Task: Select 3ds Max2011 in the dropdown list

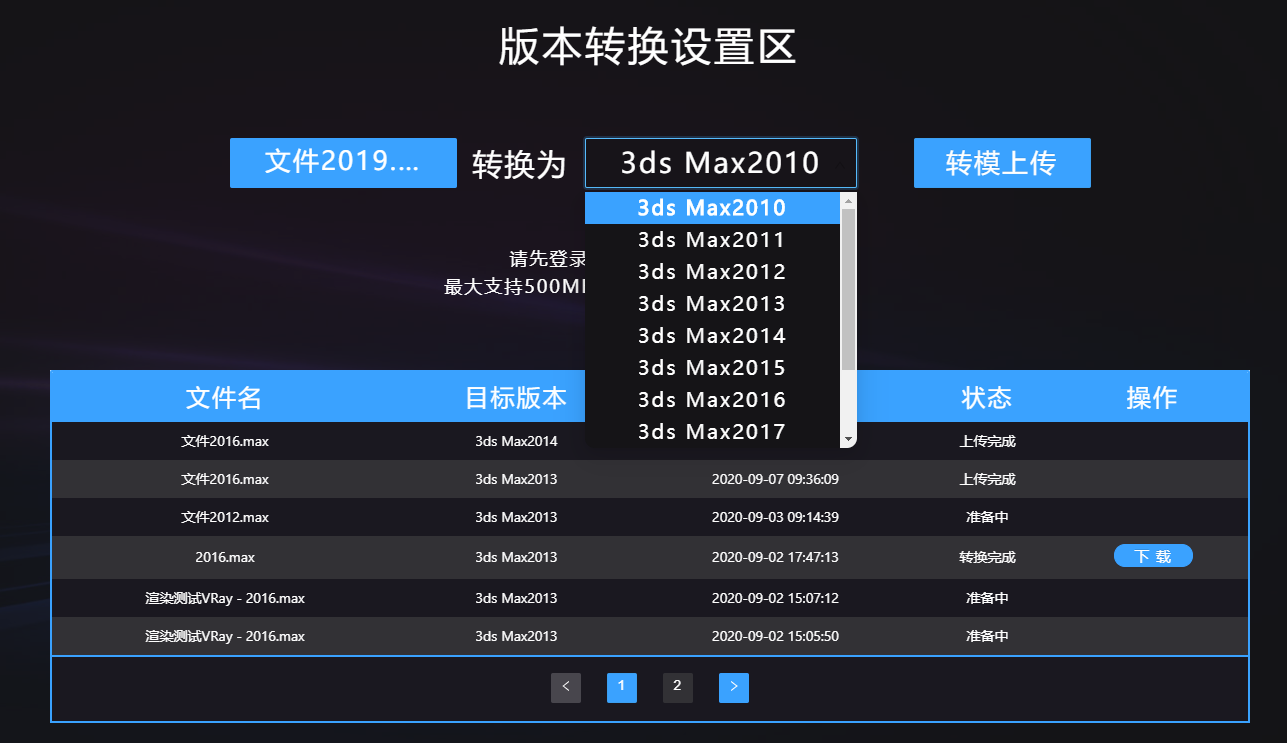Action: [712, 240]
